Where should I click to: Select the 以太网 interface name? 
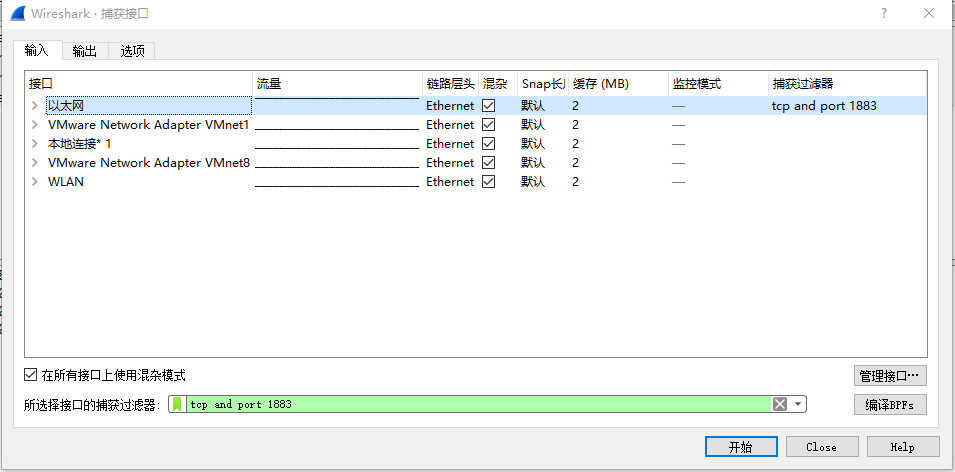pos(66,106)
